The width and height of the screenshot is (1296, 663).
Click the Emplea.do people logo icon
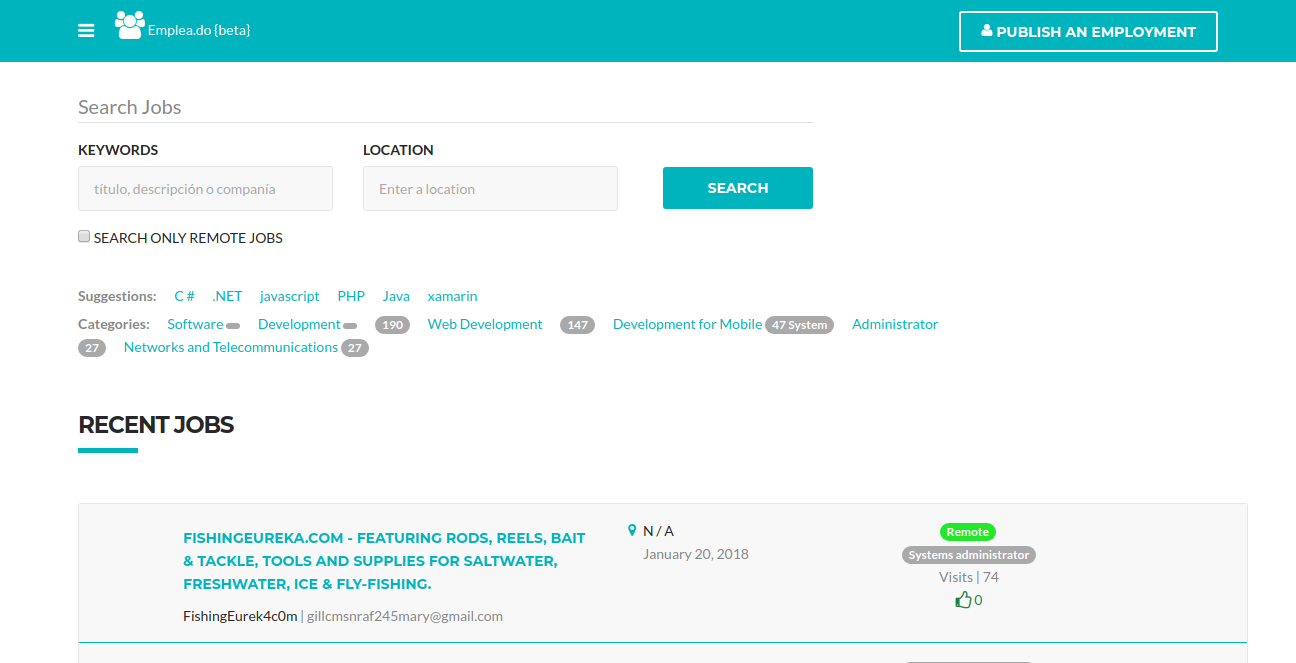[x=129, y=25]
